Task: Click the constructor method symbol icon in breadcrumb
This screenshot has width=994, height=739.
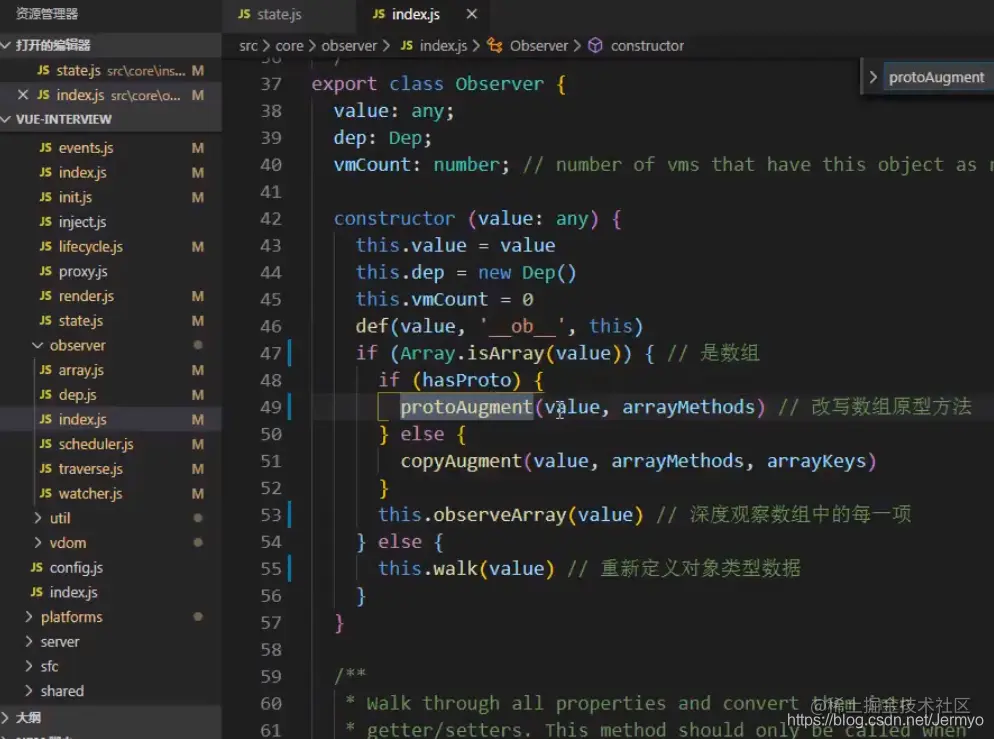Action: (595, 46)
